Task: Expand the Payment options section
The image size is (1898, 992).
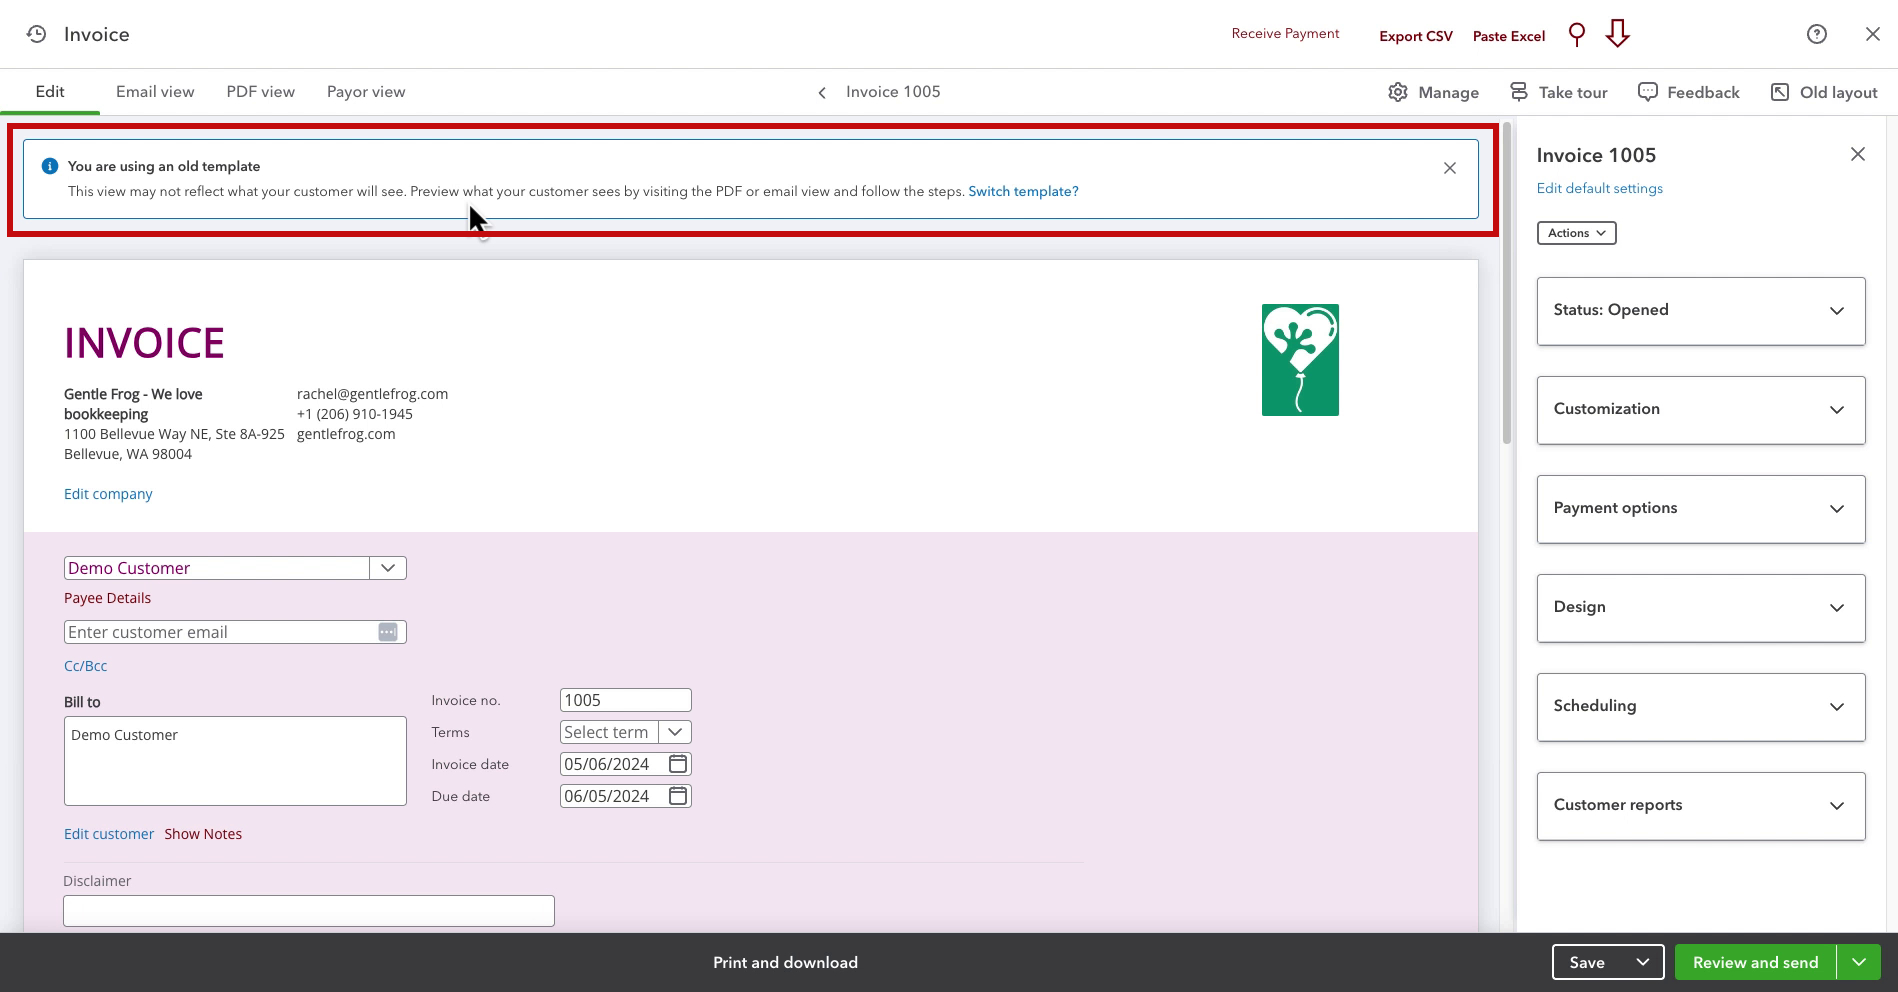Action: [x=1701, y=509]
